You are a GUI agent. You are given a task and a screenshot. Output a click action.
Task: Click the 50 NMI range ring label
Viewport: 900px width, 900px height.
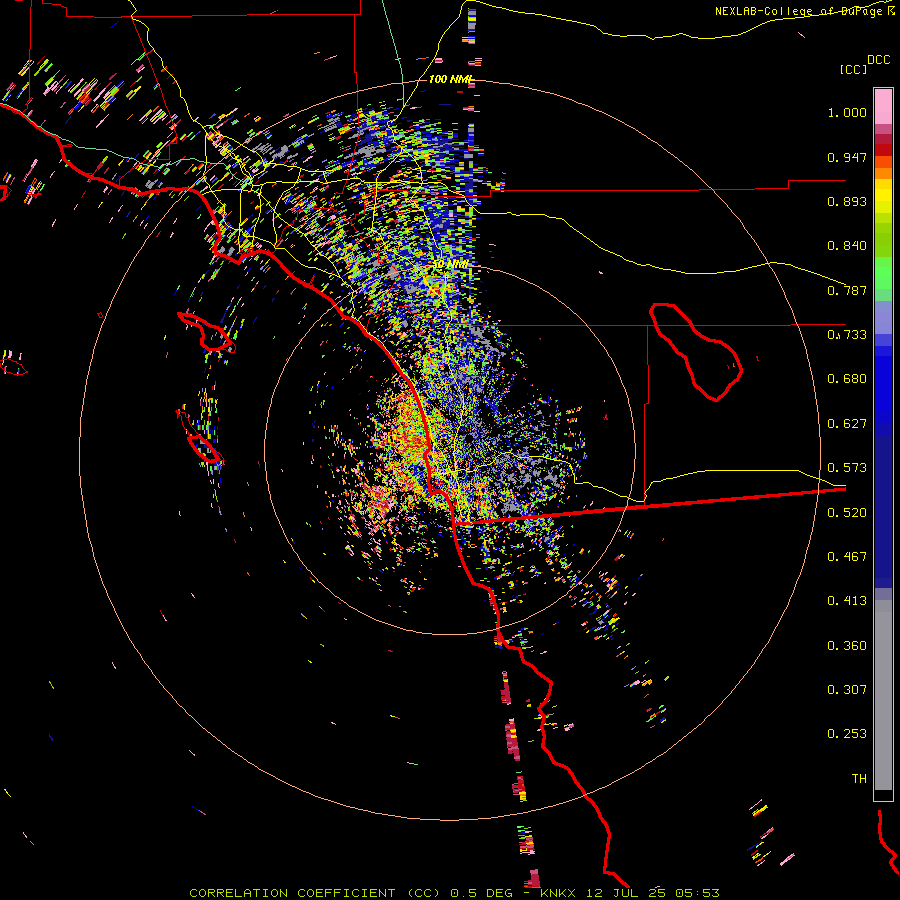[451, 265]
